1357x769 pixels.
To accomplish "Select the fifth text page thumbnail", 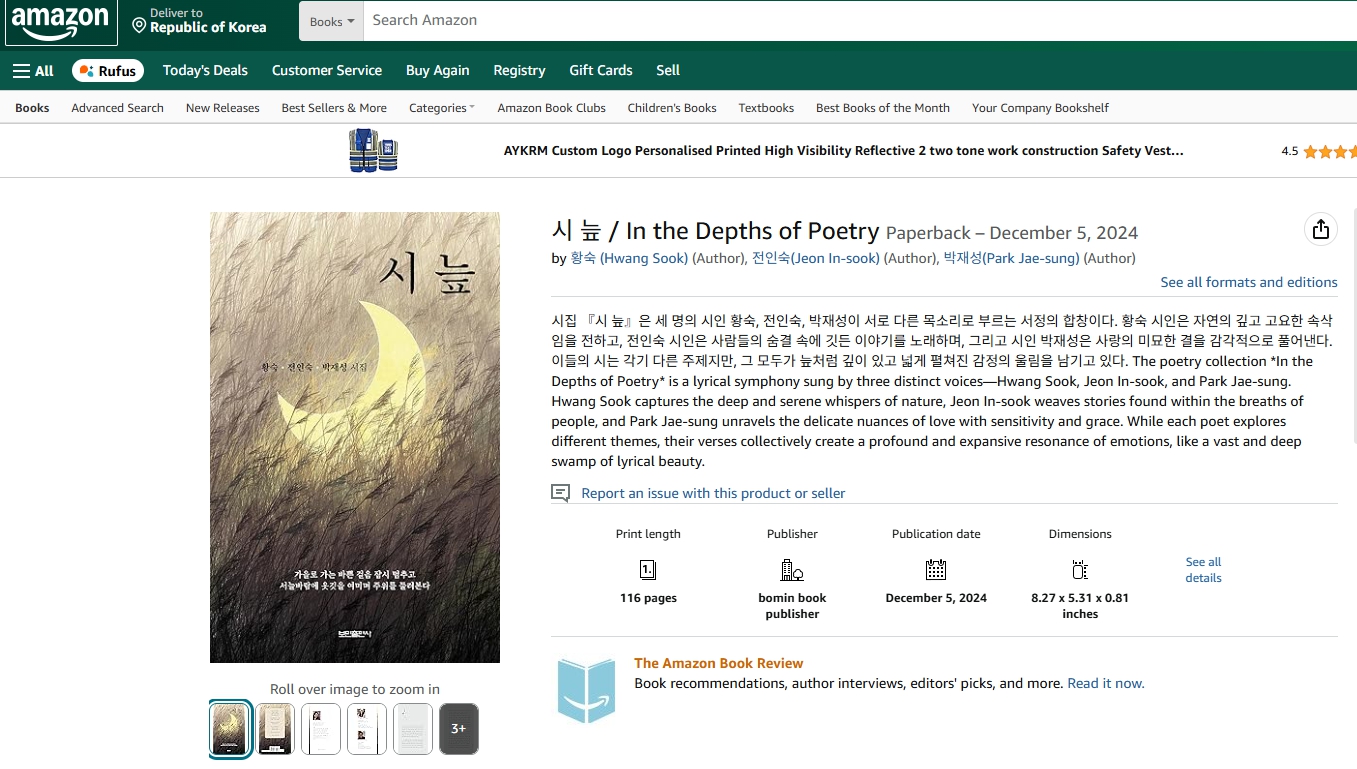I will (413, 729).
